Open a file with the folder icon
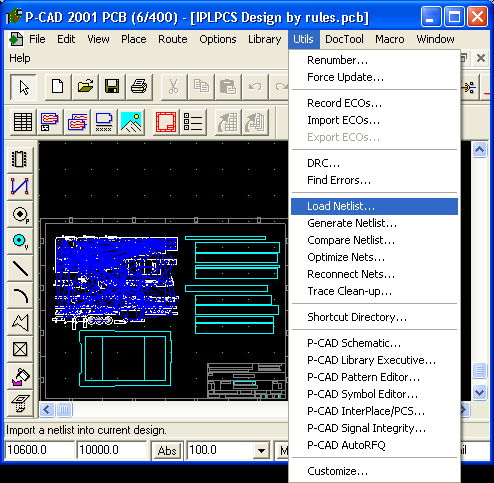The width and height of the screenshot is (494, 483). pyautogui.click(x=85, y=87)
